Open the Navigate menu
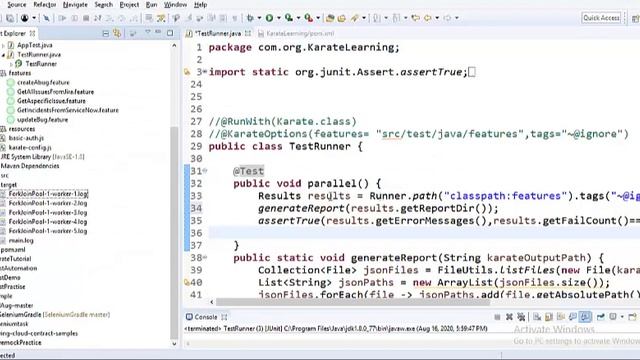The height and width of the screenshot is (360, 640). click(75, 5)
